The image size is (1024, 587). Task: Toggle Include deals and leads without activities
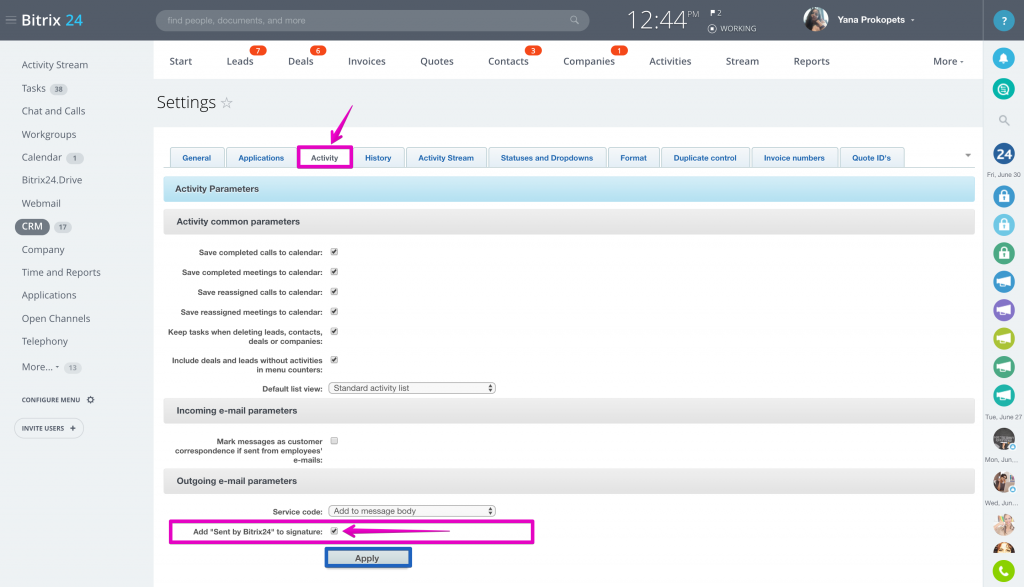click(334, 360)
